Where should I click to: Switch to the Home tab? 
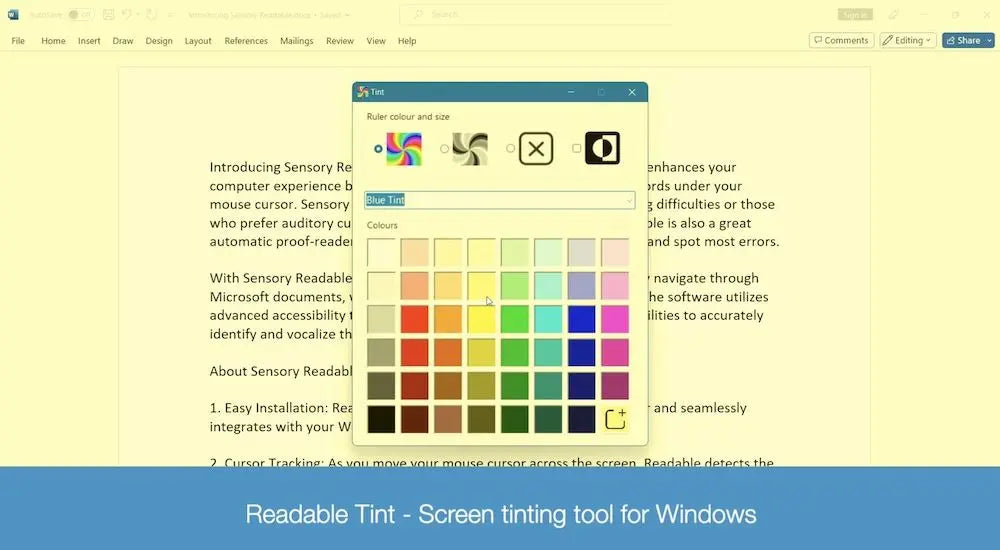coord(54,41)
